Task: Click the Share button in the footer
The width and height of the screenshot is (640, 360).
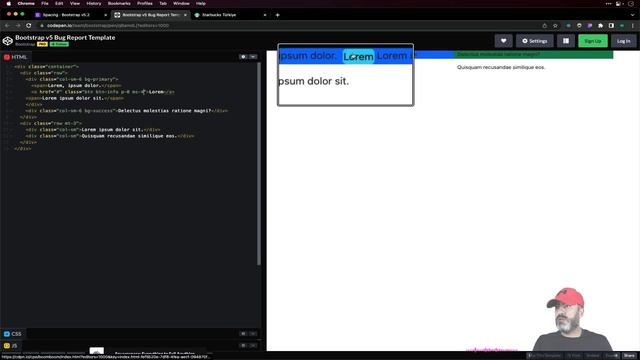Action: [629, 356]
